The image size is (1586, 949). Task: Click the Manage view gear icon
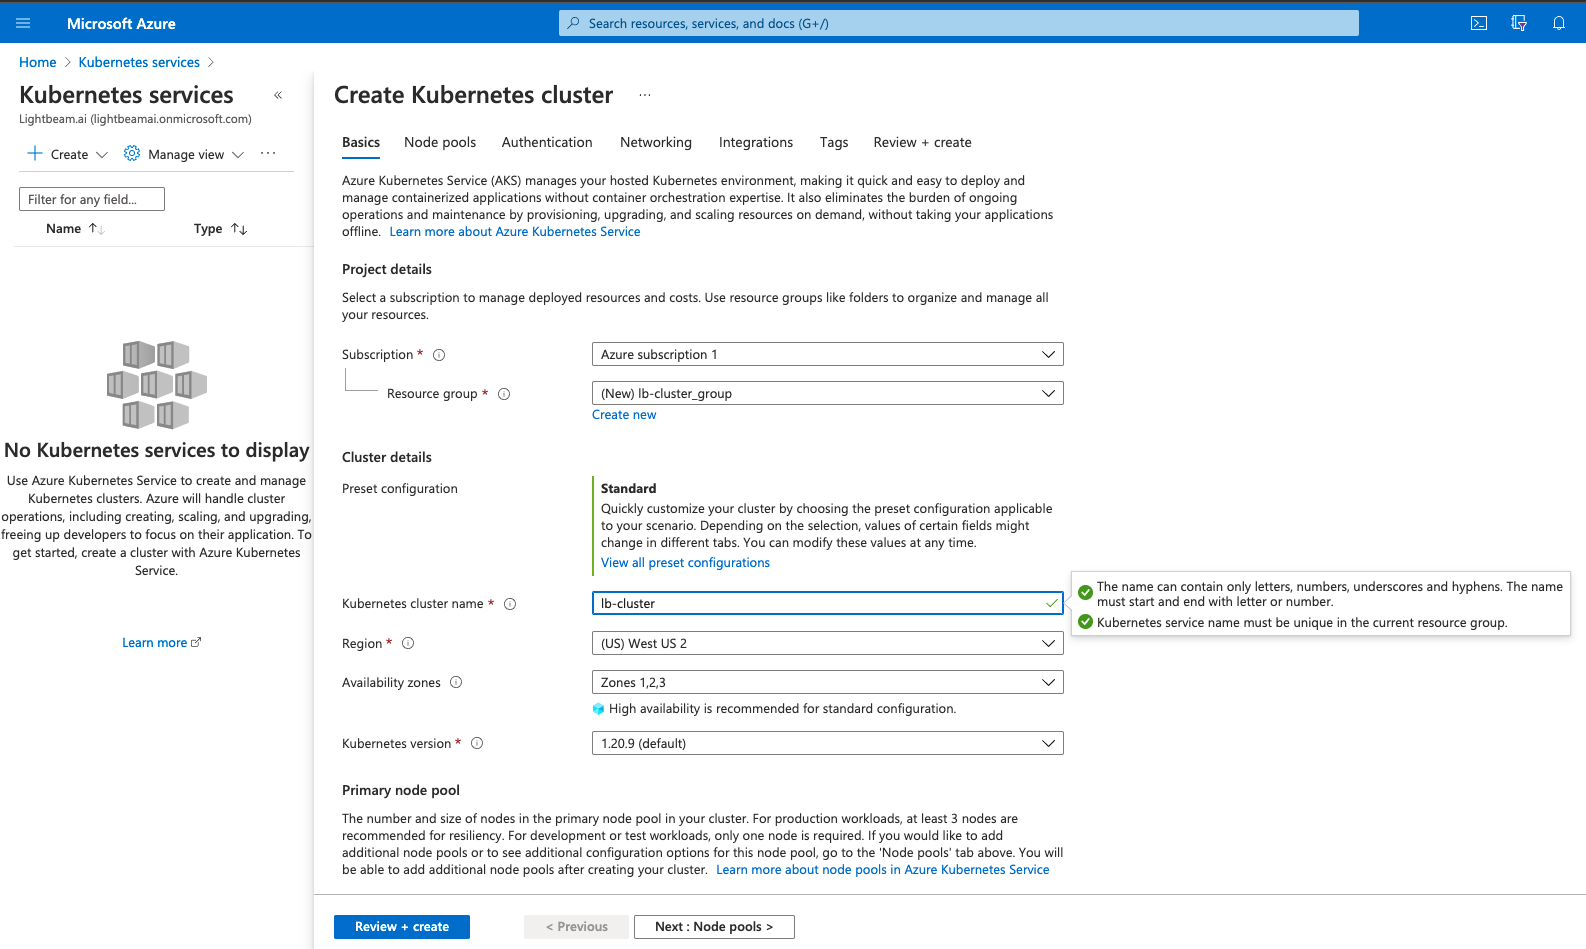(132, 153)
